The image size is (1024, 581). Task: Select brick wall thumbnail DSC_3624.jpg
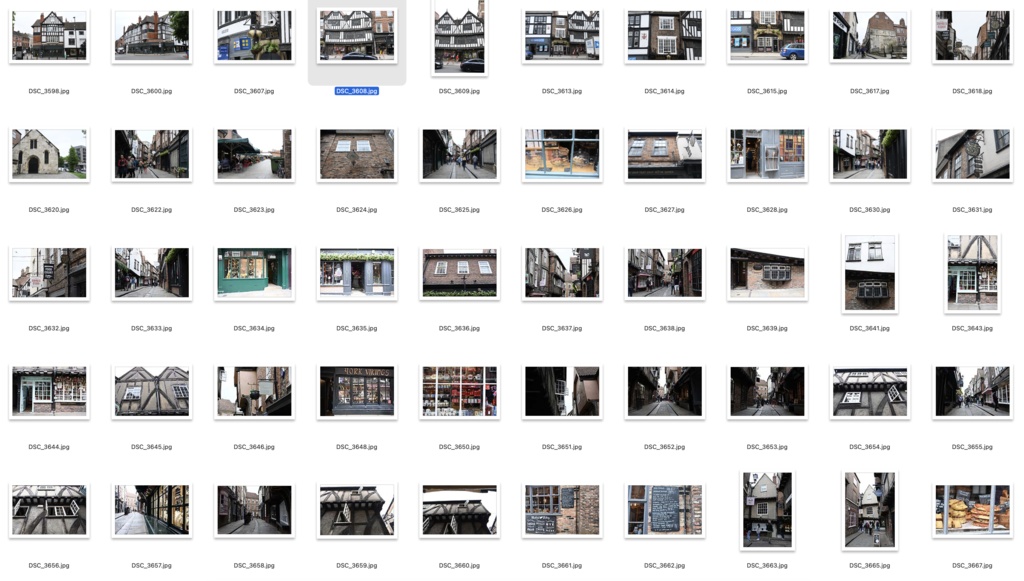click(x=357, y=155)
